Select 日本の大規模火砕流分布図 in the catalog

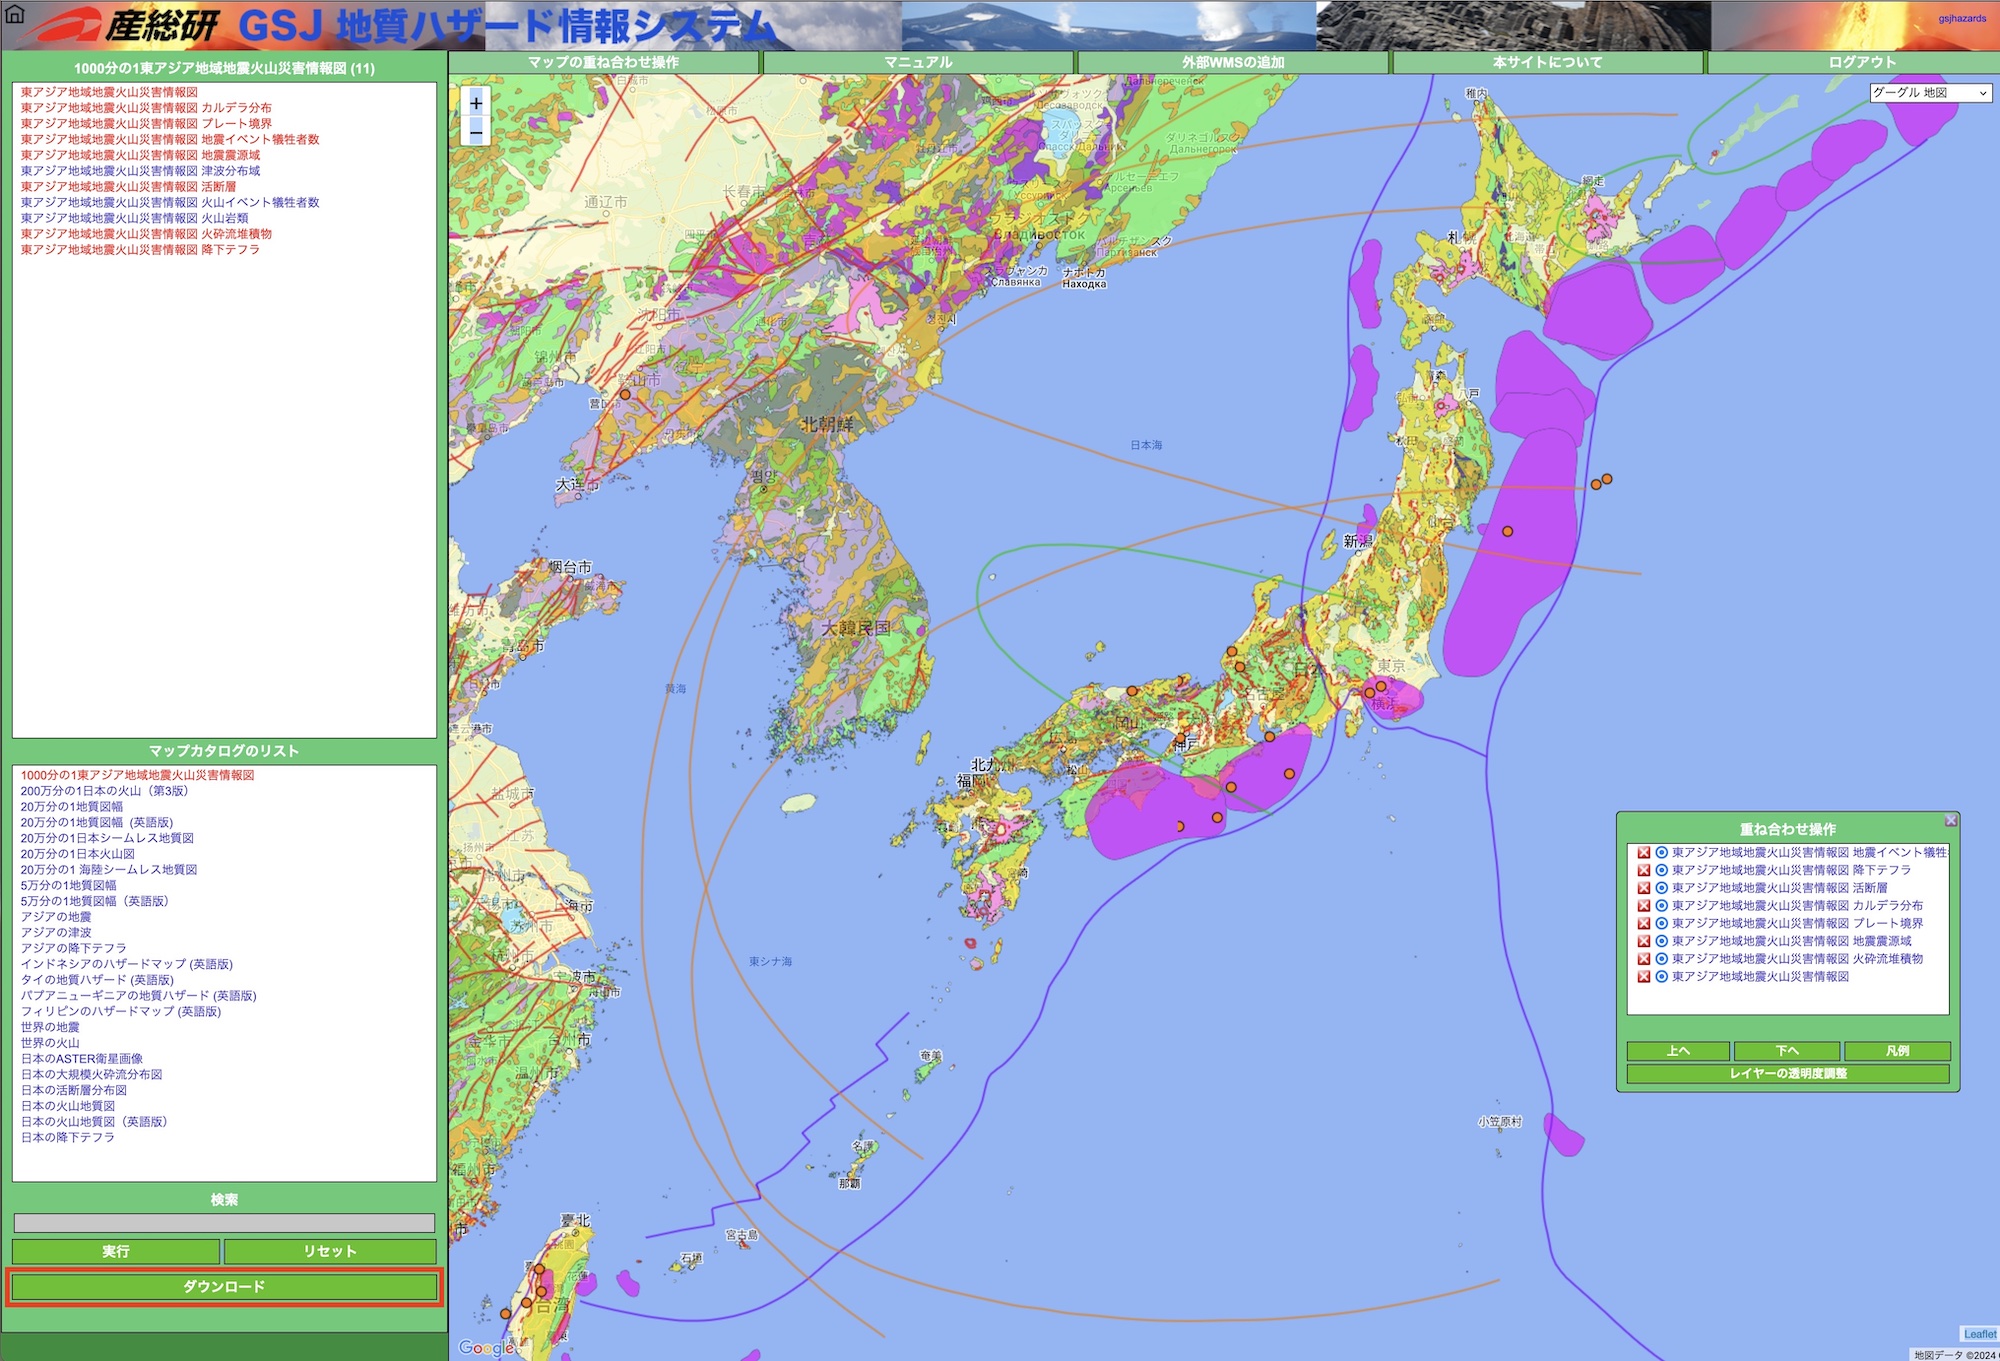(x=91, y=1075)
